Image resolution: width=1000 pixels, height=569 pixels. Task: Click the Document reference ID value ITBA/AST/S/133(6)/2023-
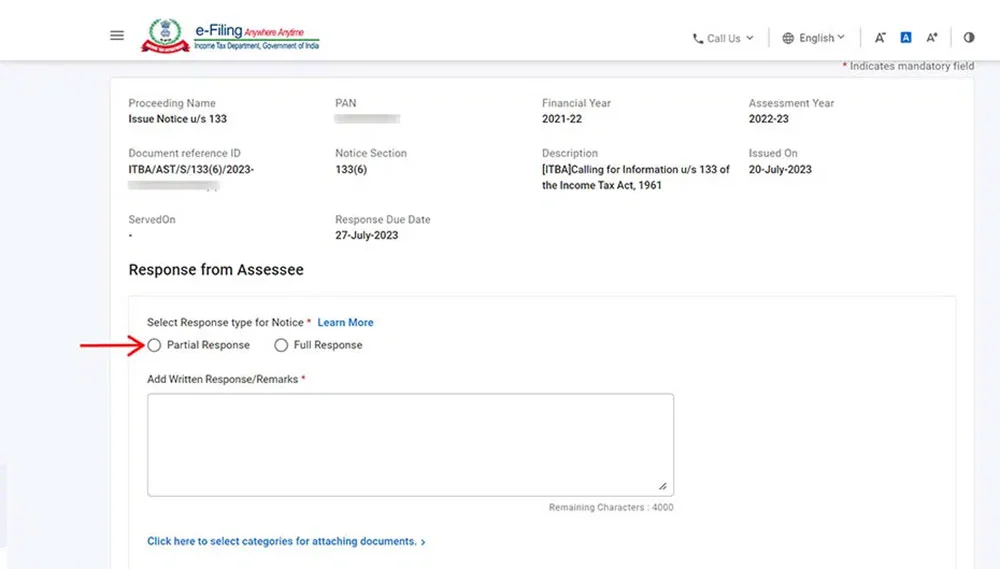tap(191, 170)
